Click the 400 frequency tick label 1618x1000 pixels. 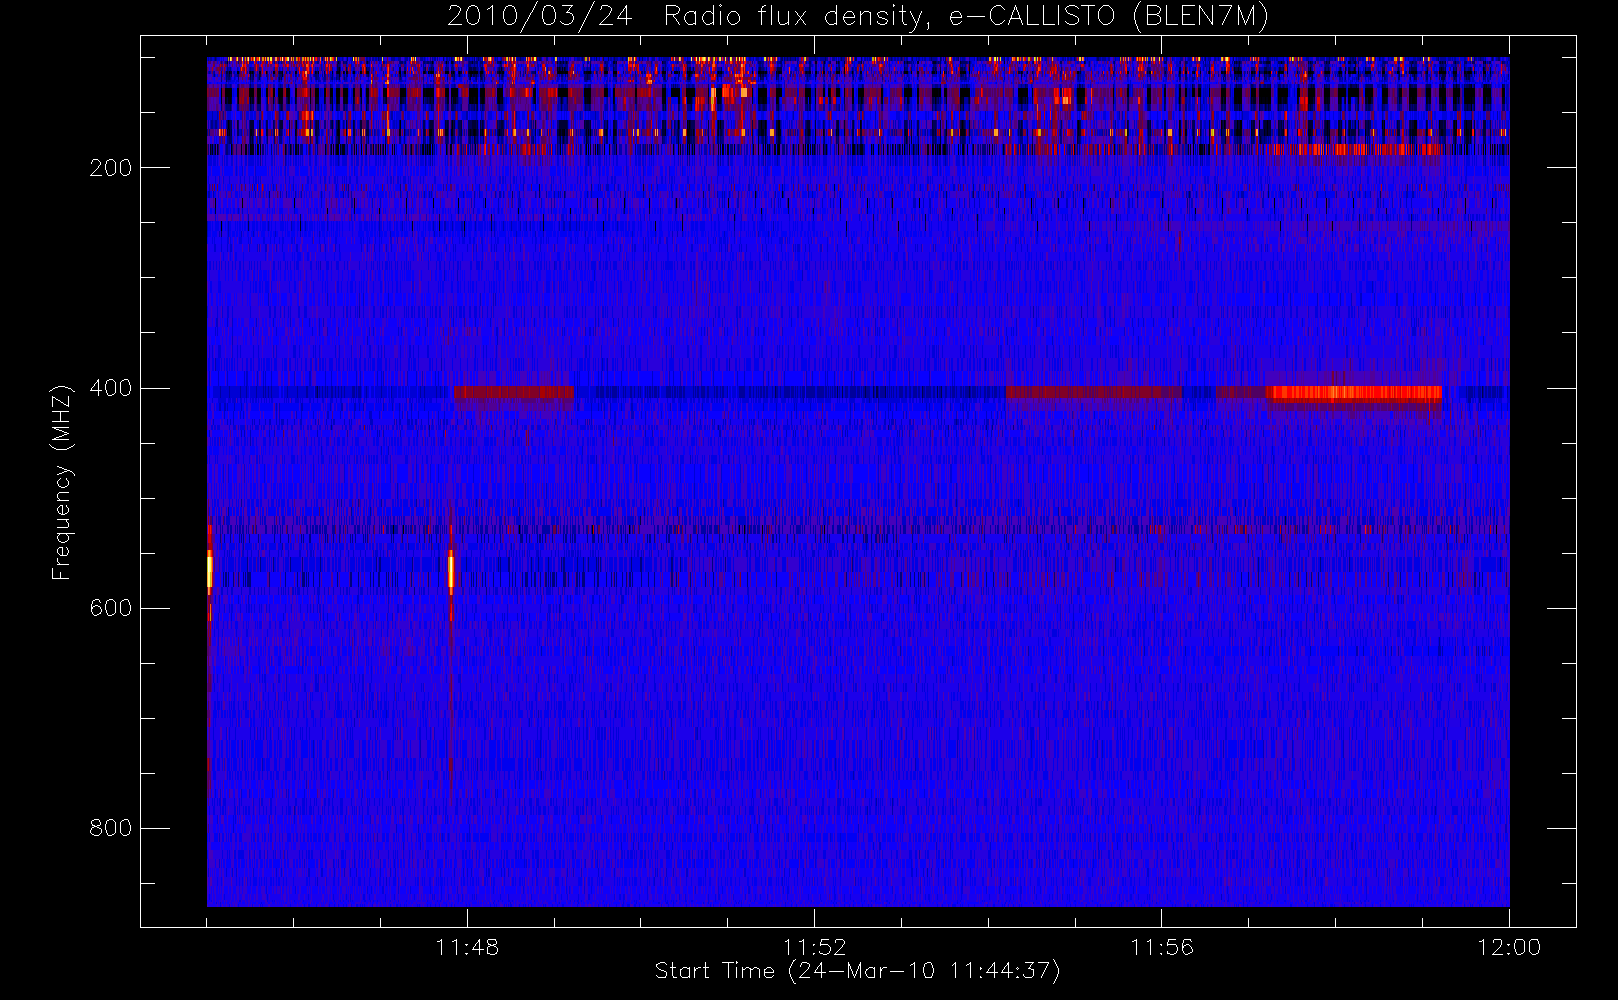(x=111, y=388)
